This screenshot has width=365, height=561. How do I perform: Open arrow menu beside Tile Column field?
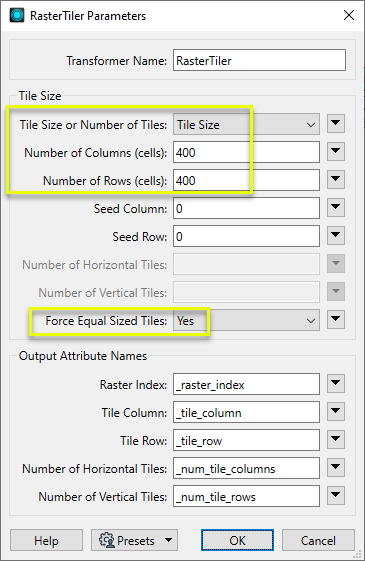coord(336,411)
